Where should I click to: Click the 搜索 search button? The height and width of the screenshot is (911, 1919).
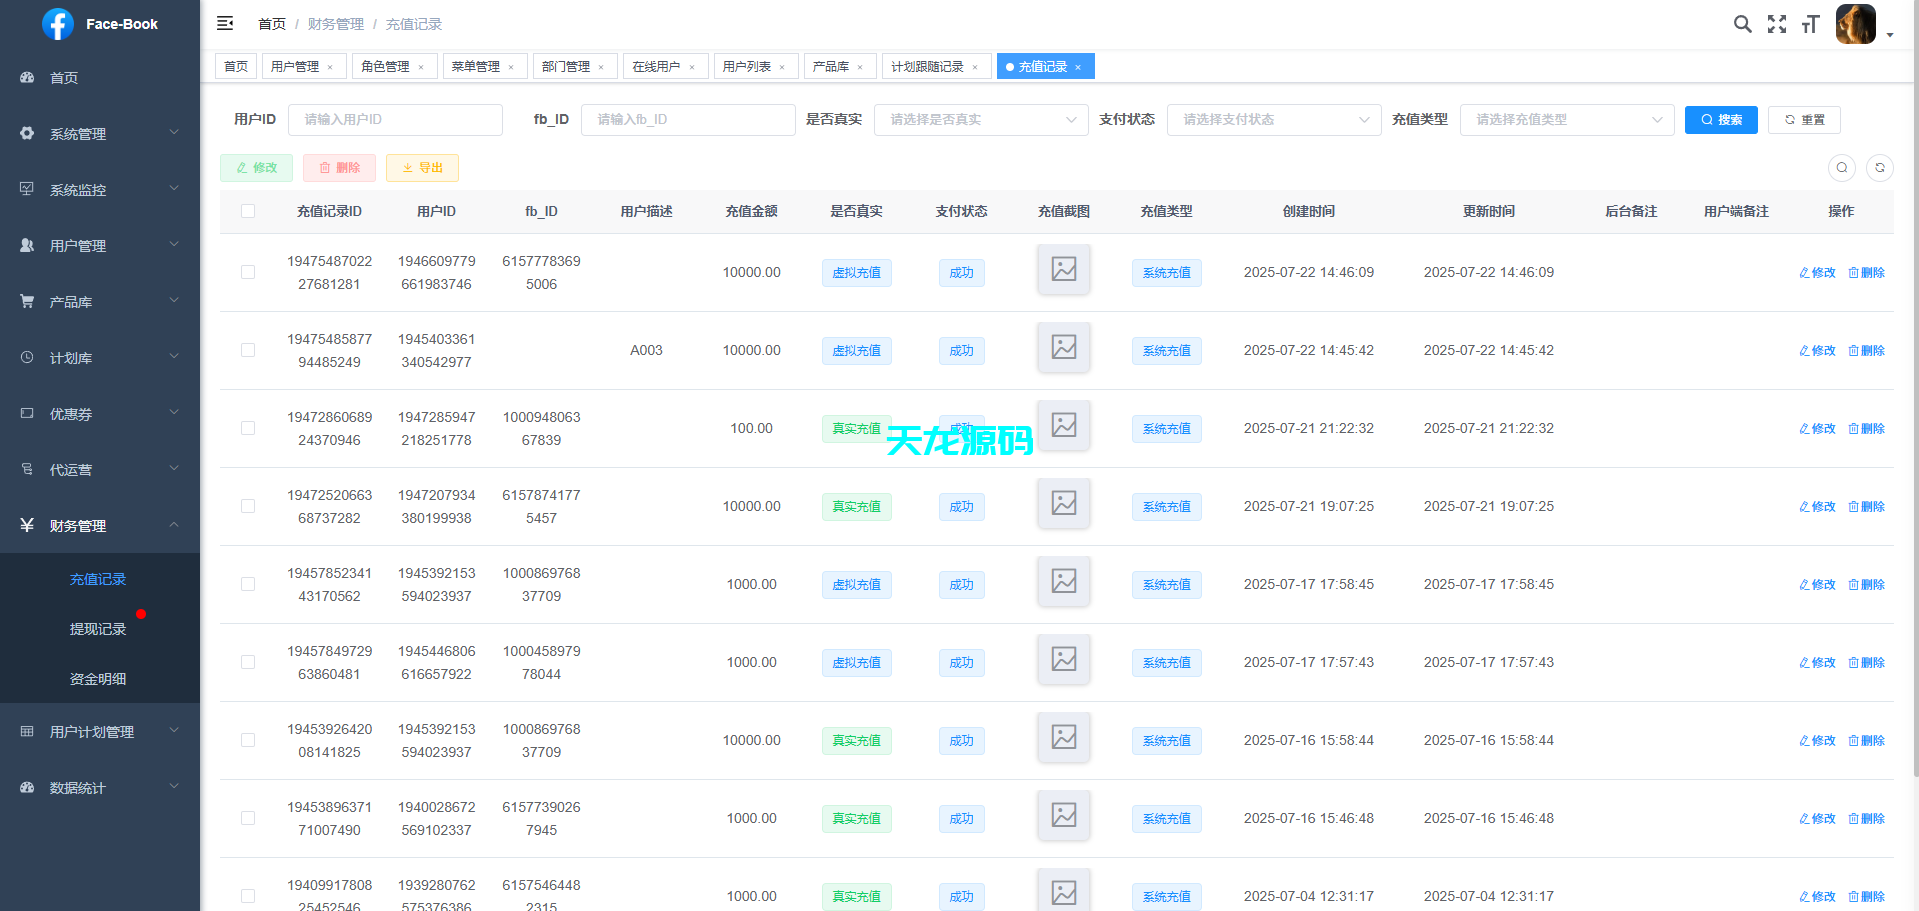[x=1720, y=119]
